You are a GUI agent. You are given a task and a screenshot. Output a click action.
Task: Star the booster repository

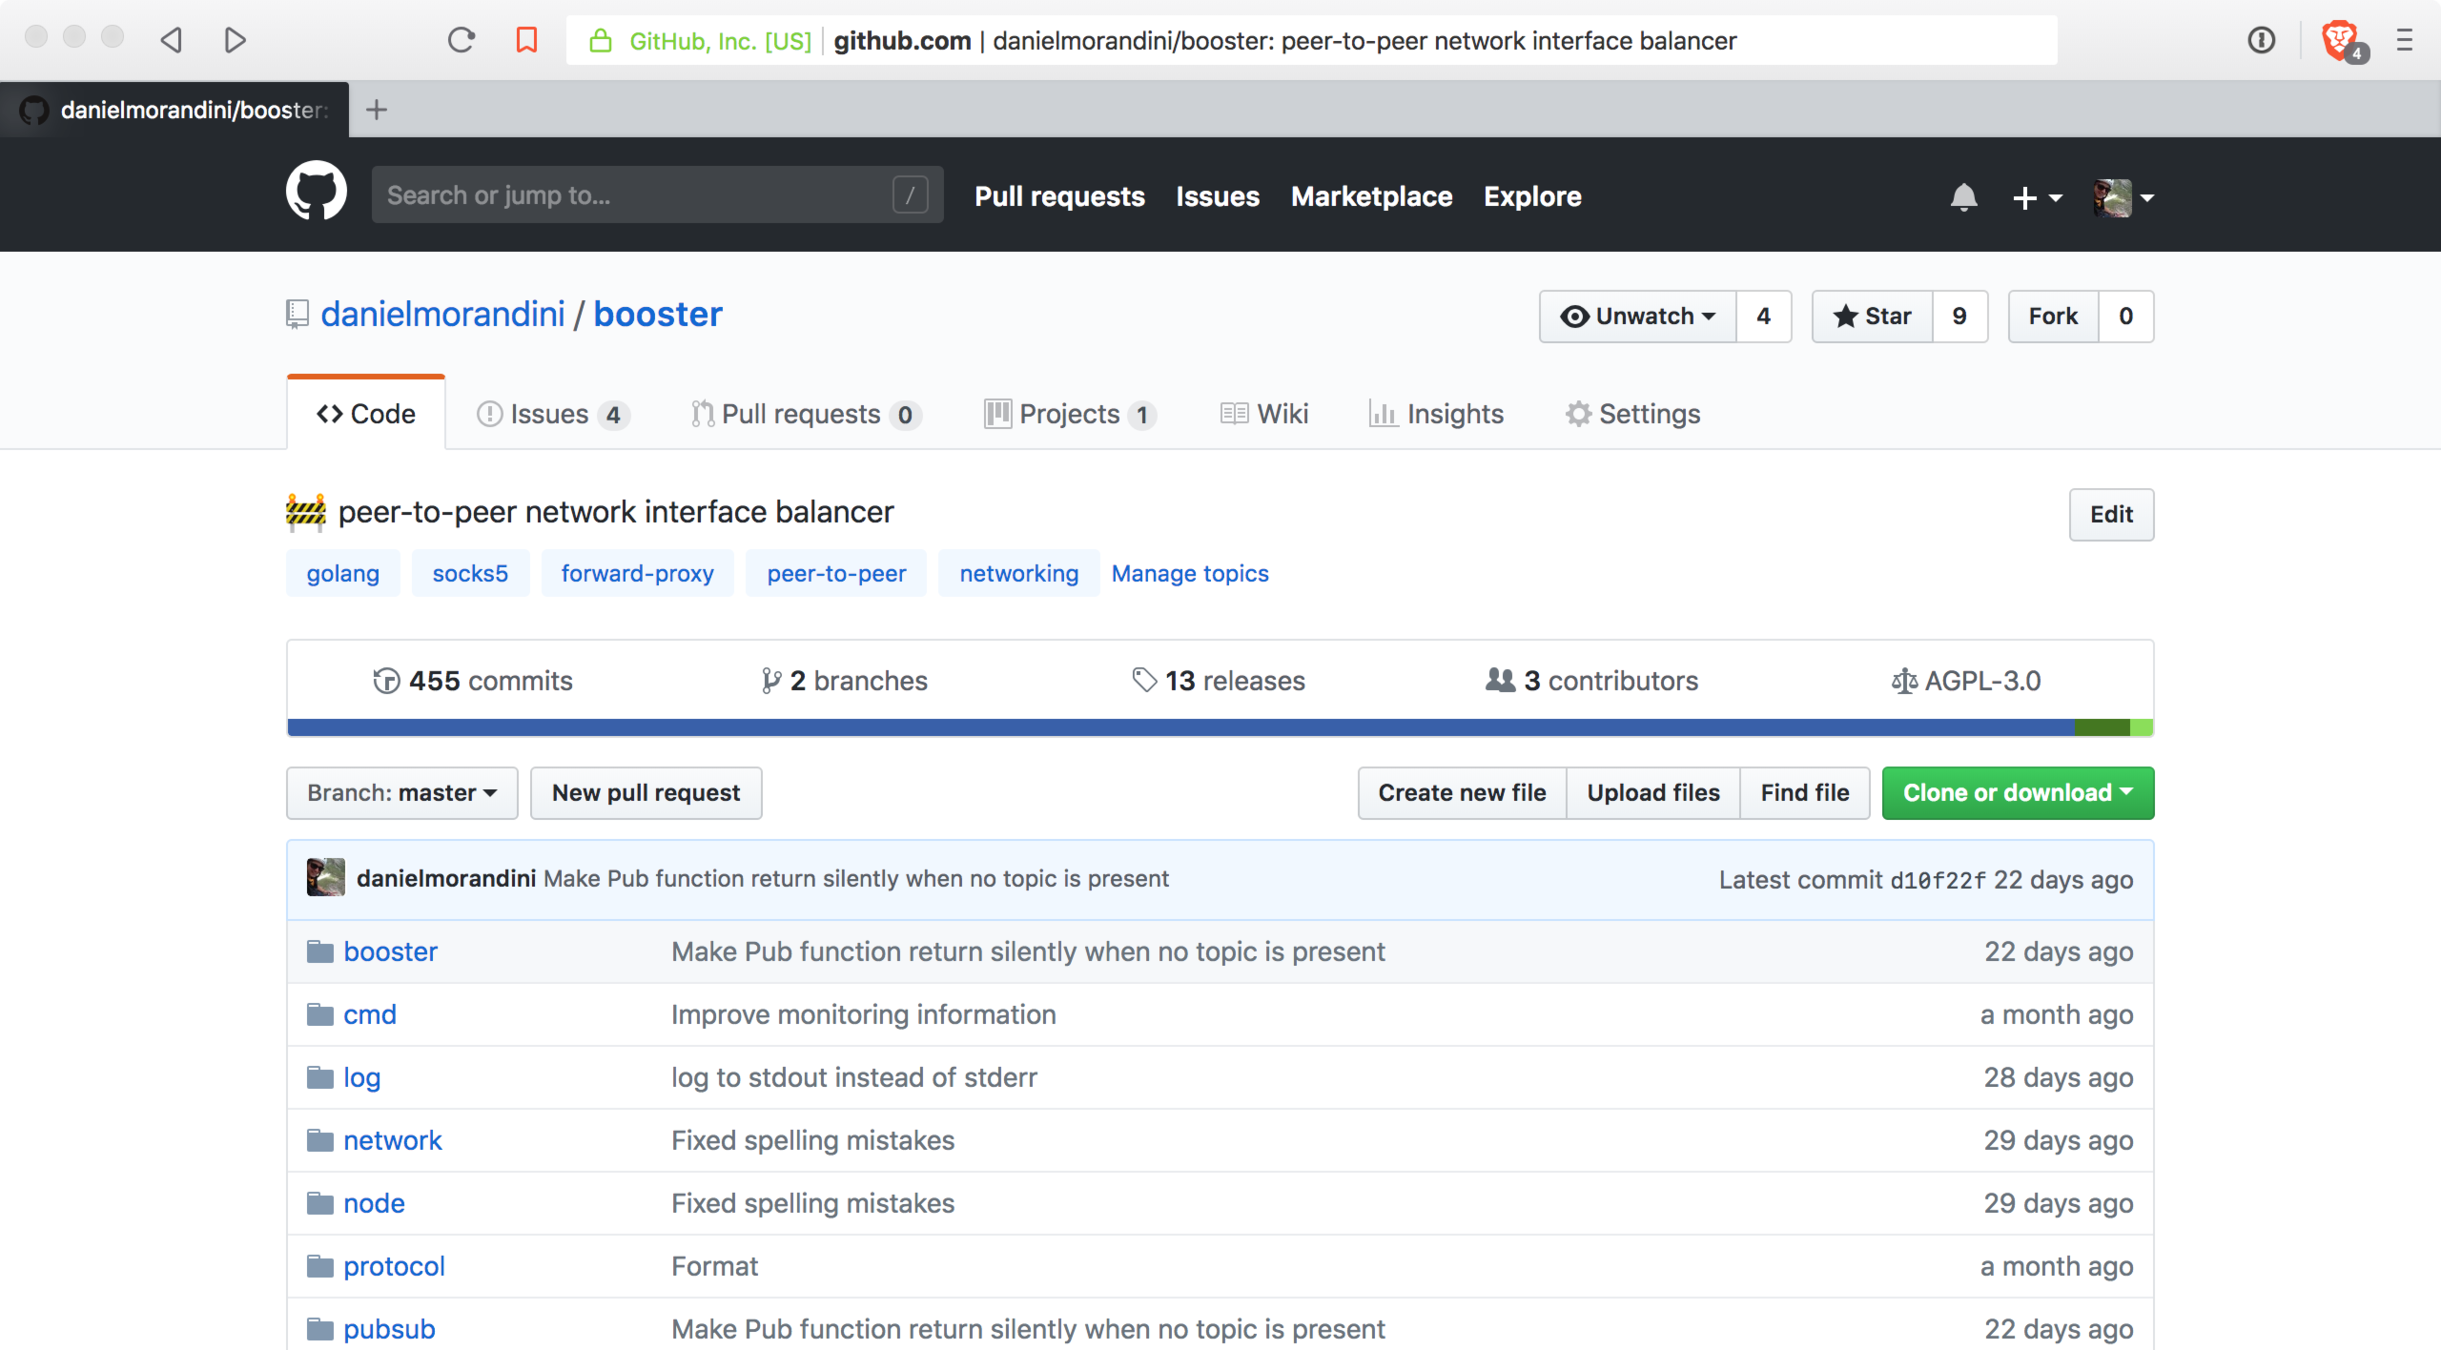[1872, 316]
